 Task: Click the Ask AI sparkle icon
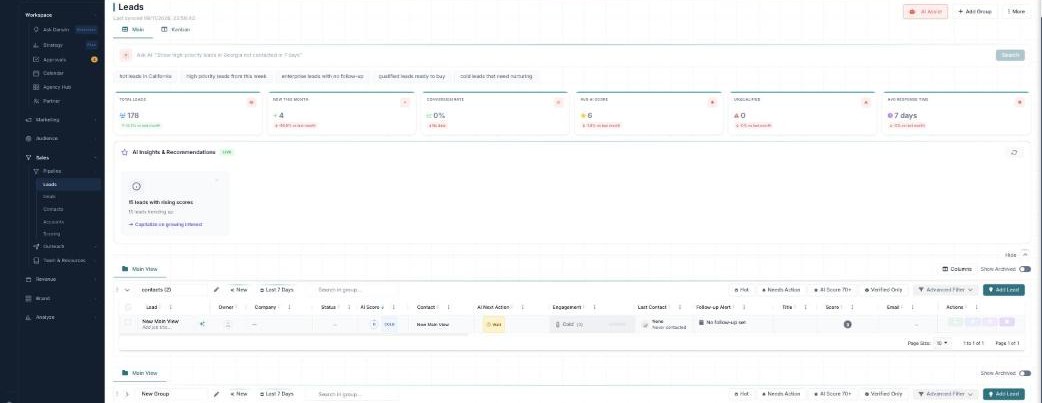pos(126,55)
